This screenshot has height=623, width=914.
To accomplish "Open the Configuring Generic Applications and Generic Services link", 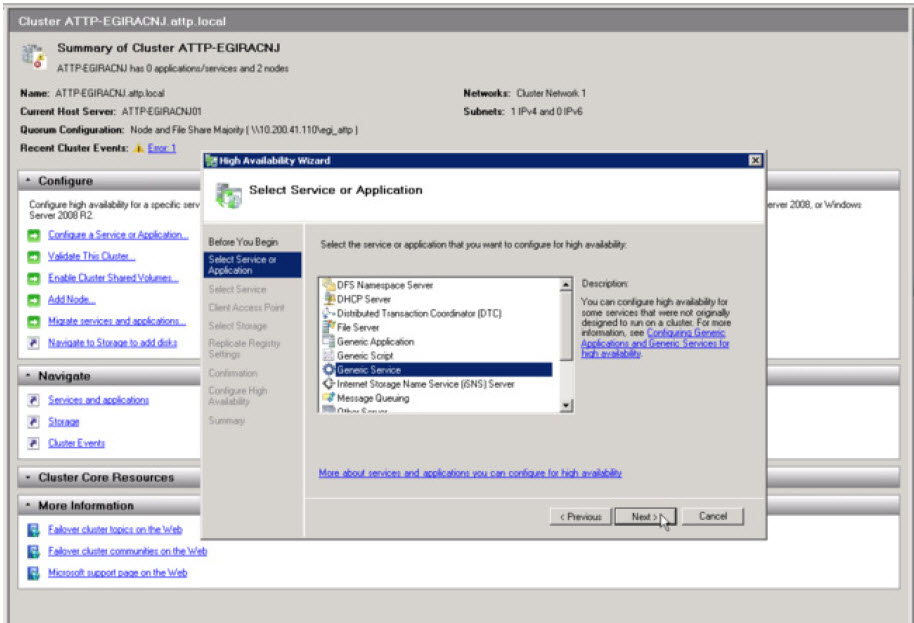I will pos(655,343).
